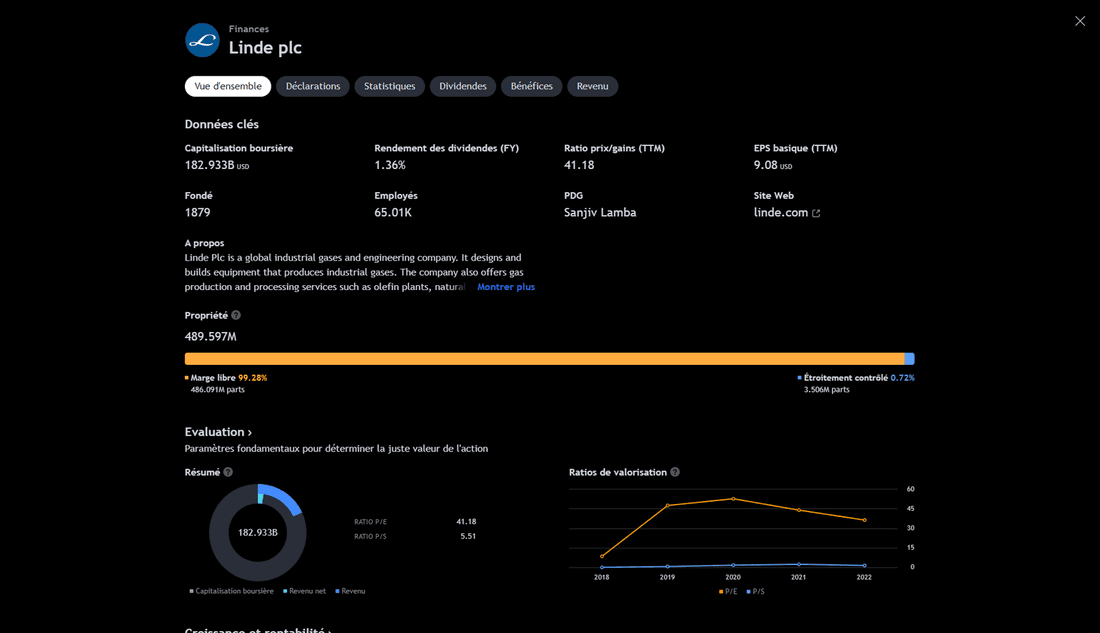
Task: Click the 3.506M parts text
Action: pos(826,389)
